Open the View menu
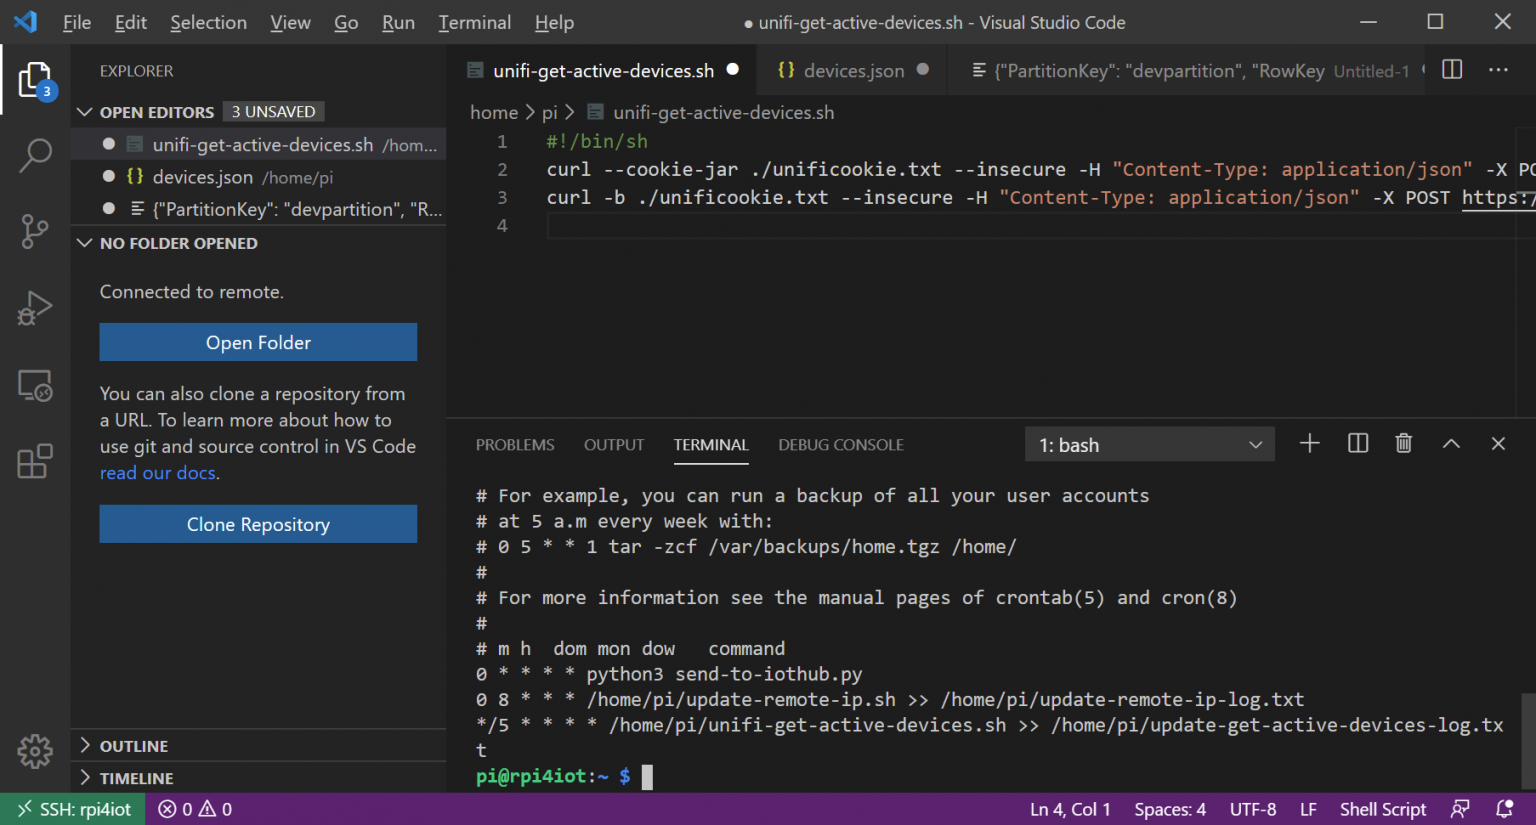Image resolution: width=1536 pixels, height=825 pixels. pyautogui.click(x=290, y=22)
